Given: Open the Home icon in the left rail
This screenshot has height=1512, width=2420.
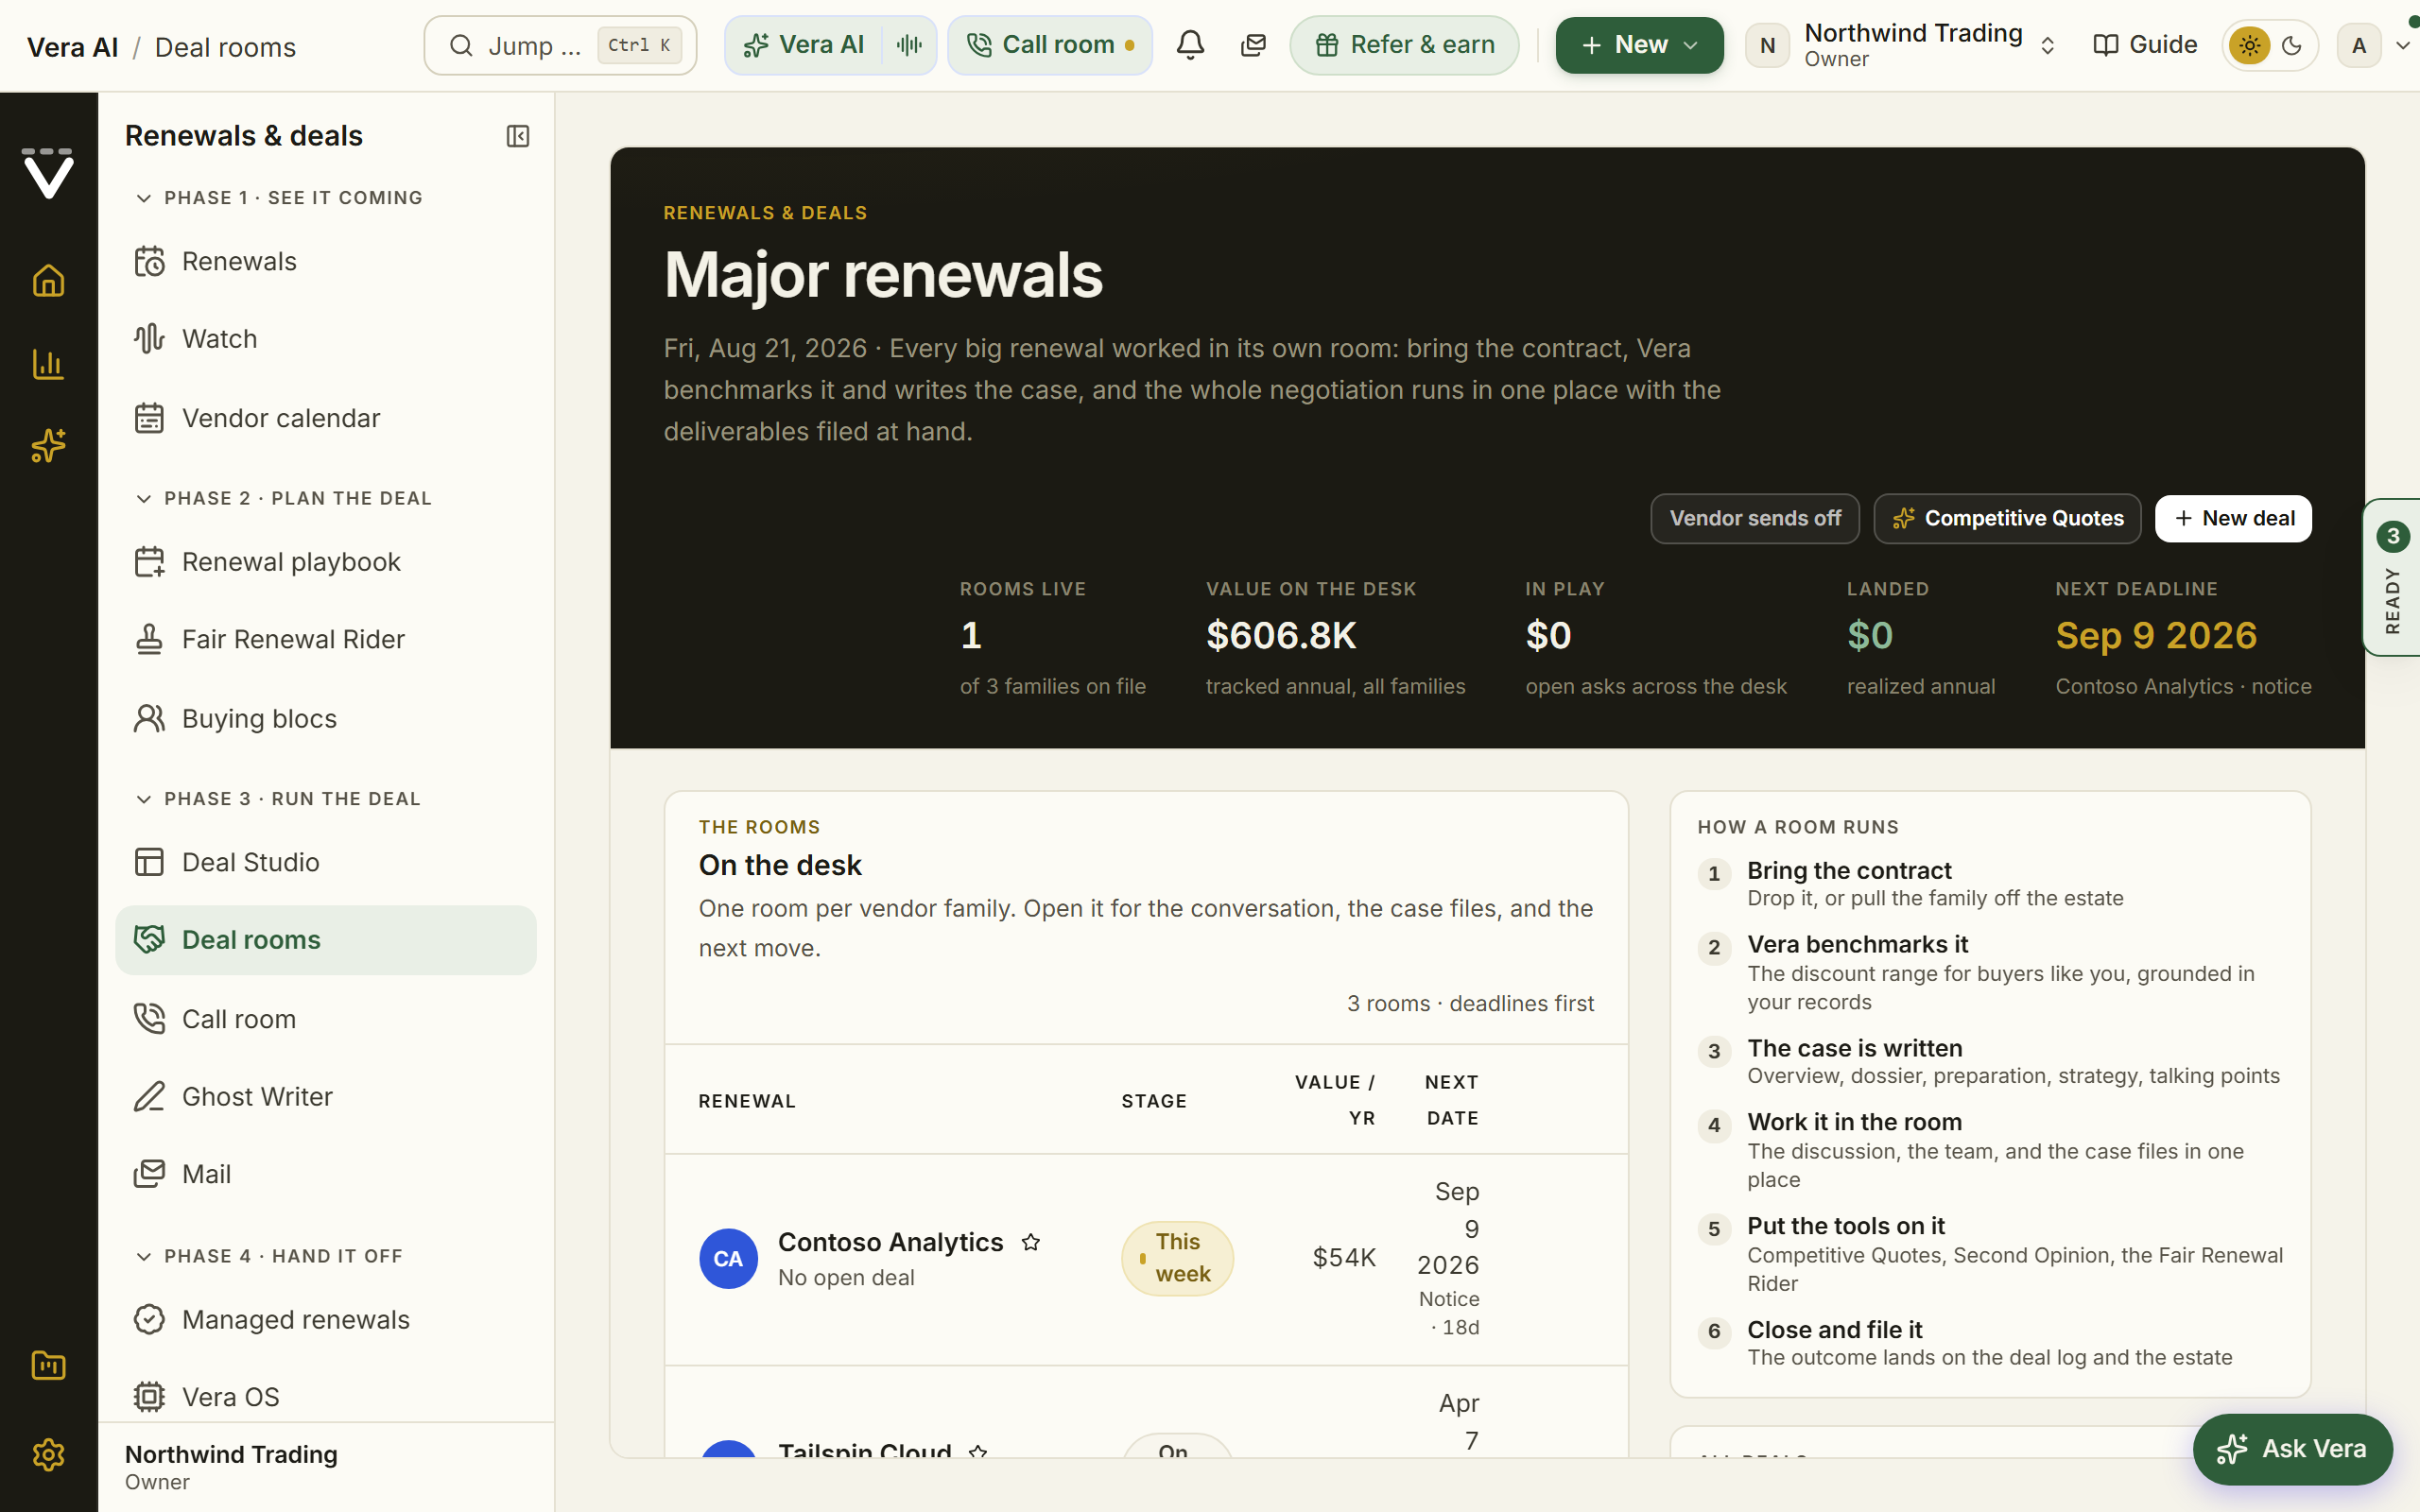Looking at the screenshot, I should pyautogui.click(x=48, y=281).
